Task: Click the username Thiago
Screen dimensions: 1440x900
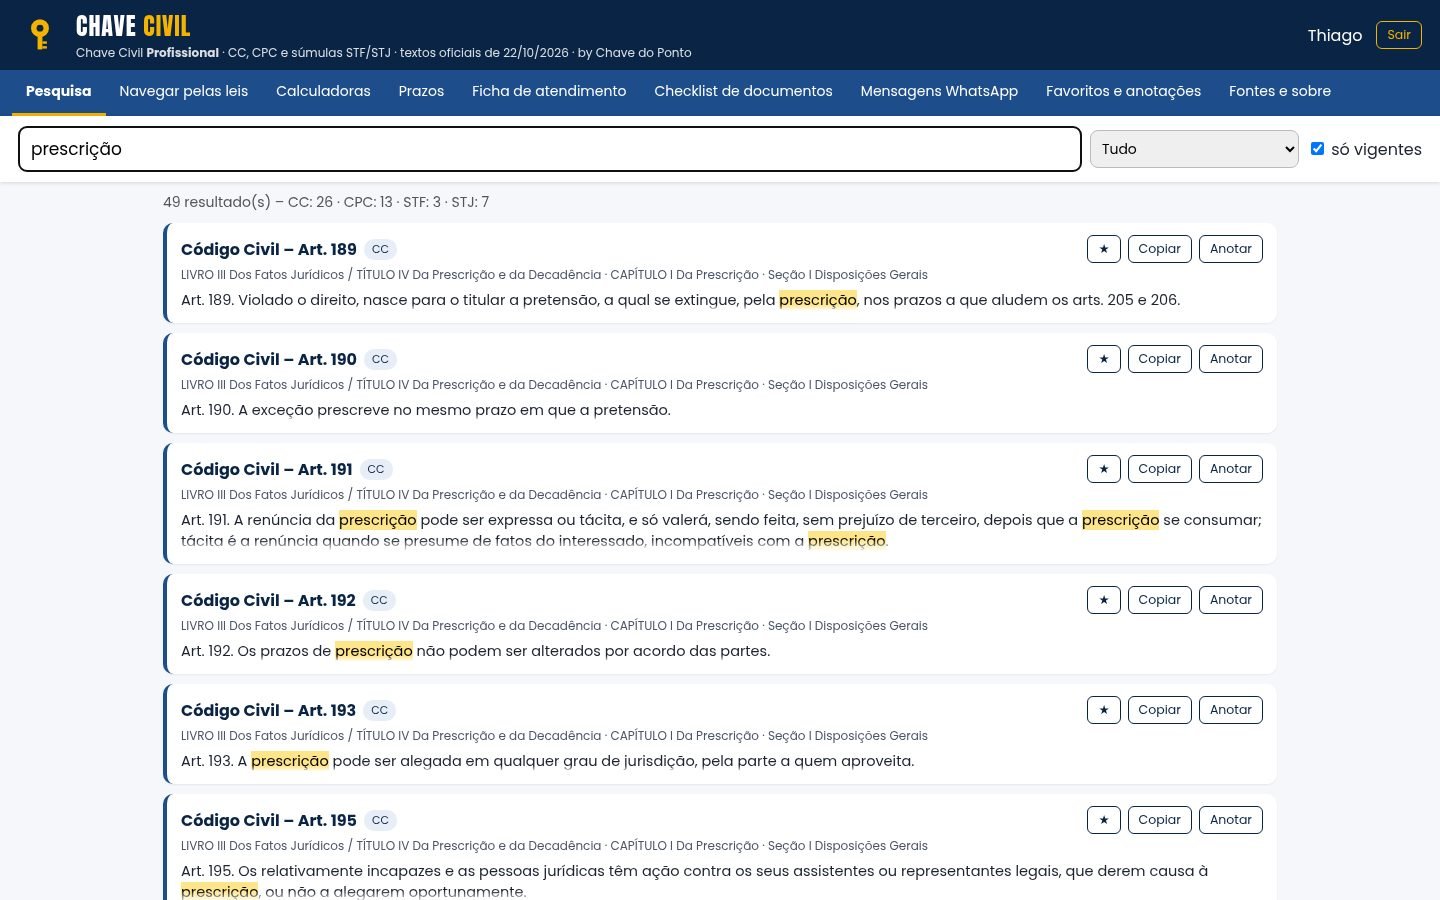Action: click(1335, 35)
